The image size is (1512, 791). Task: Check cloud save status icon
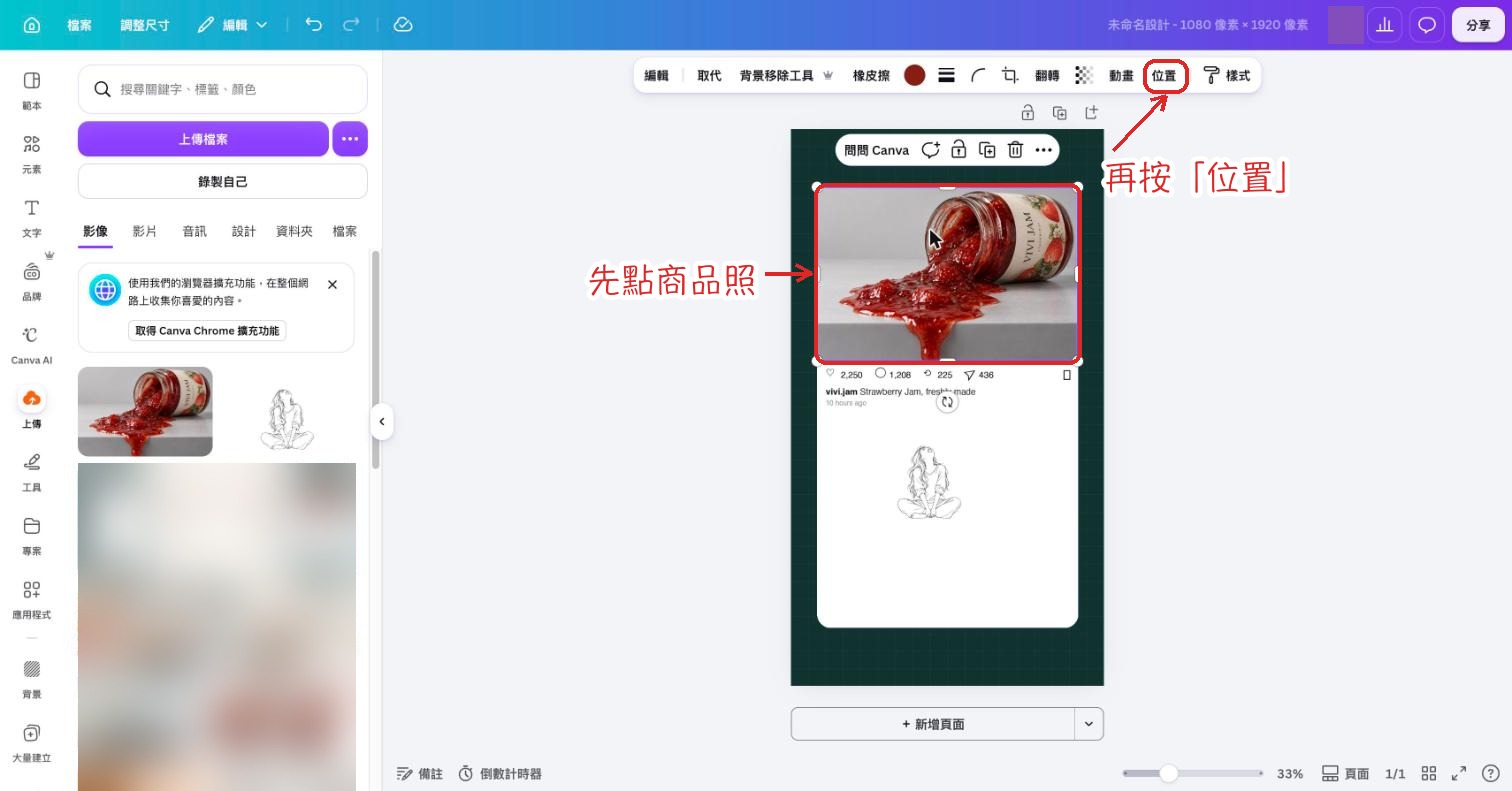pyautogui.click(x=403, y=24)
